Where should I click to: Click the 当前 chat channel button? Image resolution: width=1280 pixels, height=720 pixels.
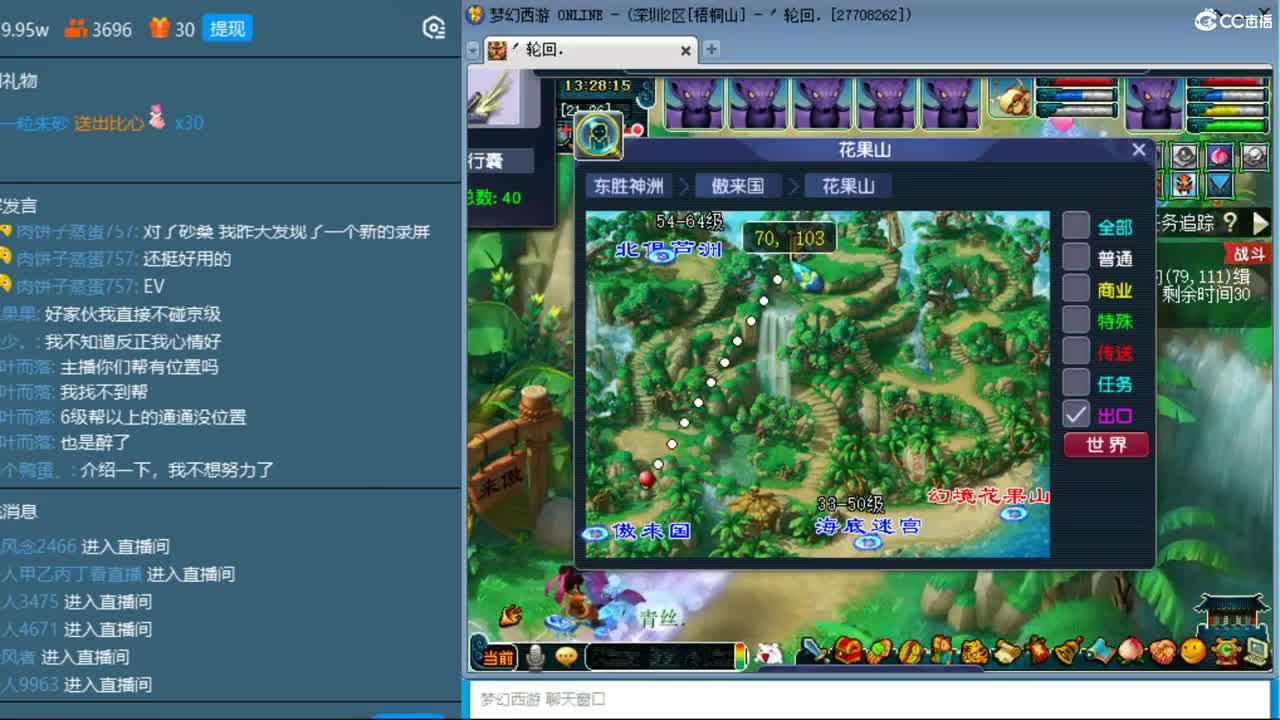(498, 657)
